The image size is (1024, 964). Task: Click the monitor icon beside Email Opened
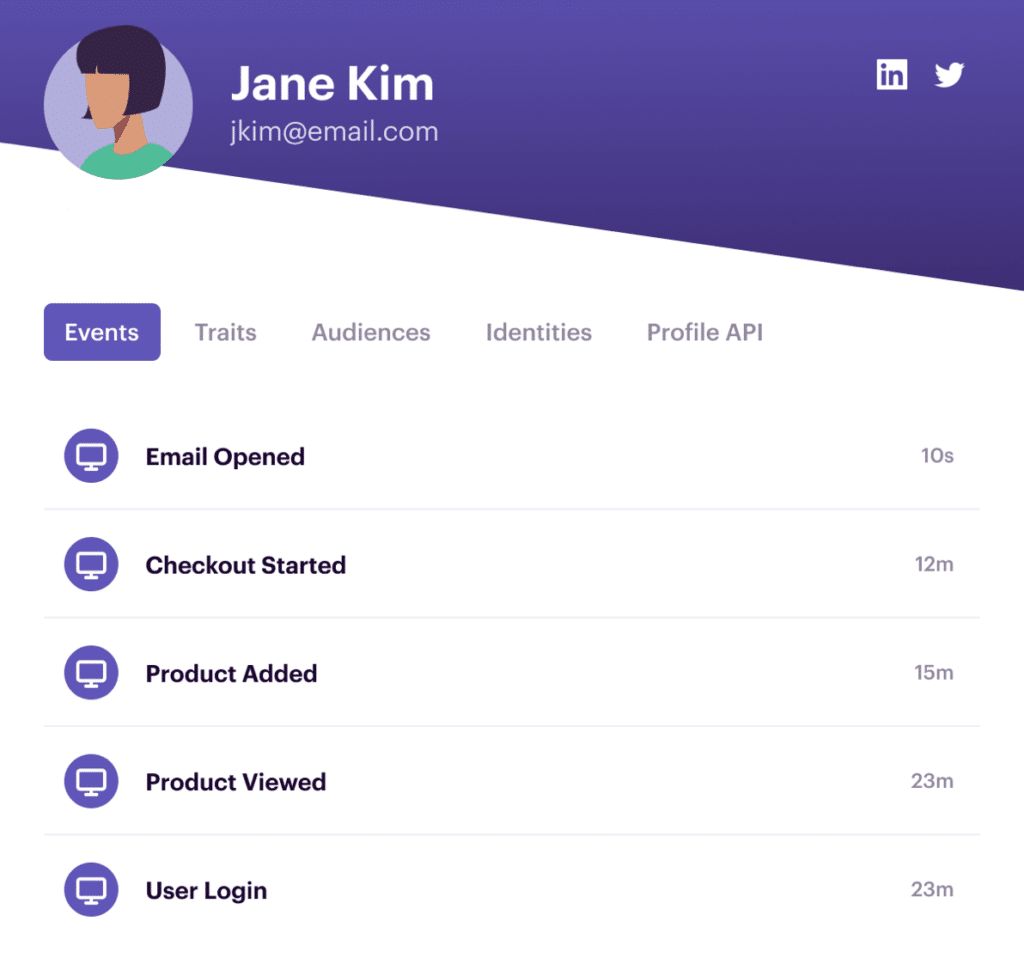(x=91, y=456)
